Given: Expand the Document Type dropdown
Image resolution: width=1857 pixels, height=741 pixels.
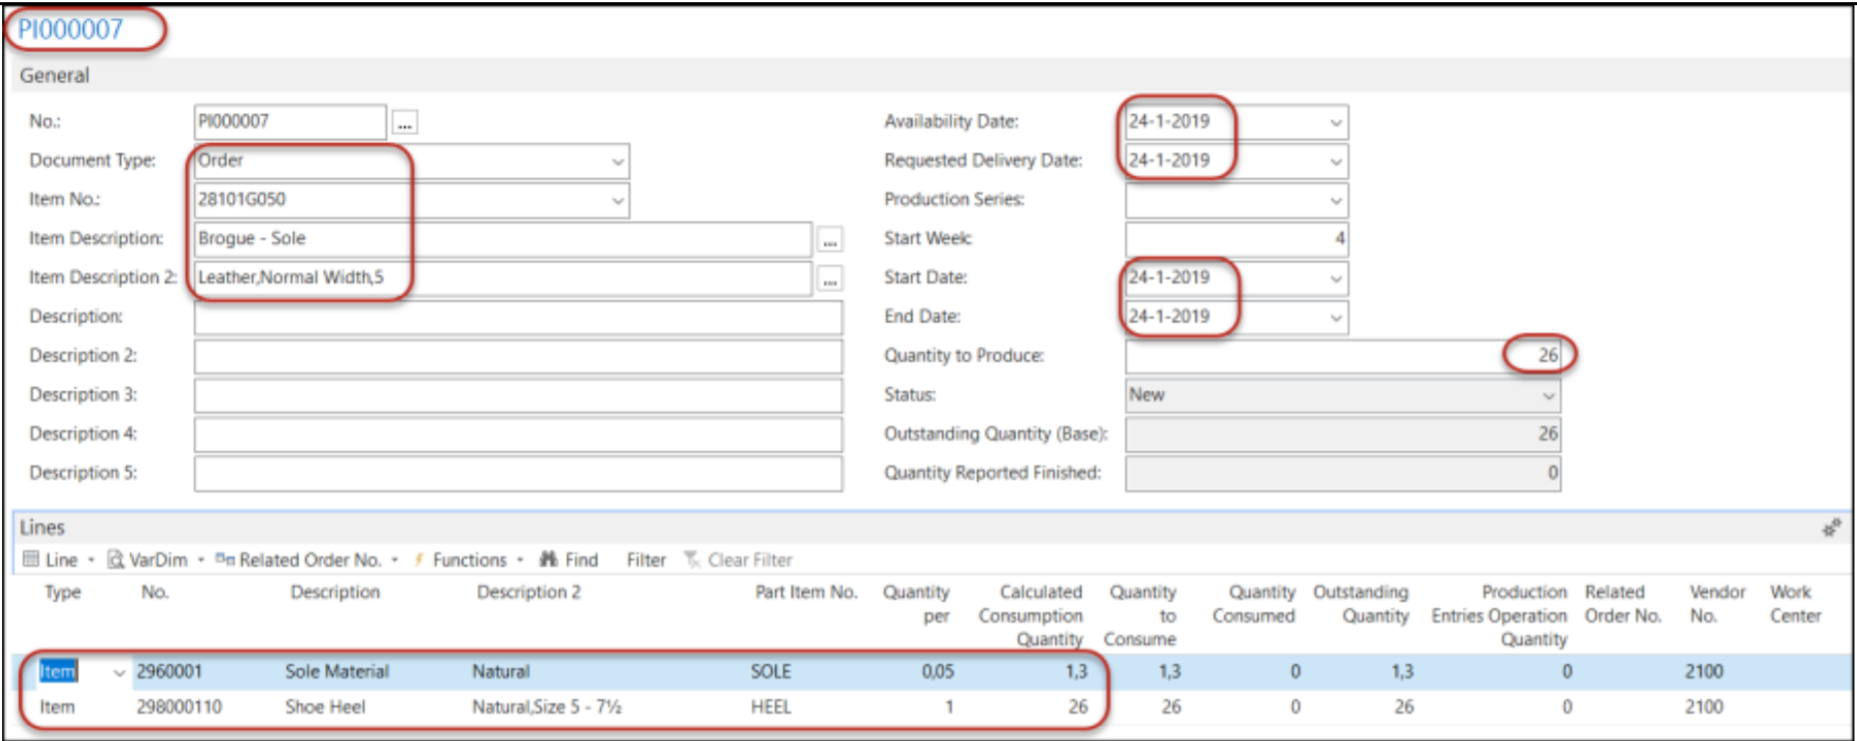Looking at the screenshot, I should click(x=617, y=161).
